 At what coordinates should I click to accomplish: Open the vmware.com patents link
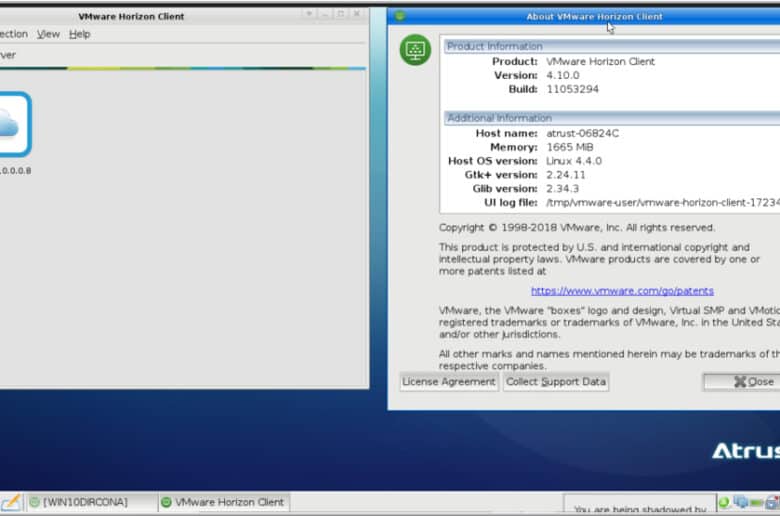(x=622, y=291)
